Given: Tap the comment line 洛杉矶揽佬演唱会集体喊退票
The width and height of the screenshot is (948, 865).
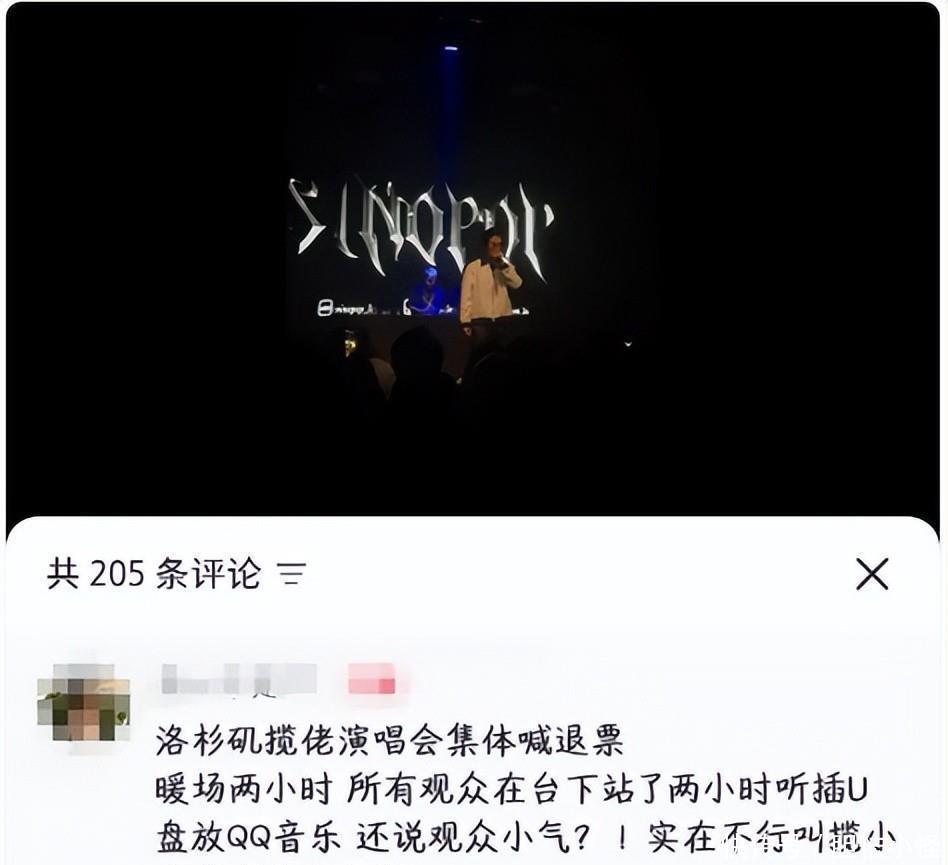Looking at the screenshot, I should 389,740.
